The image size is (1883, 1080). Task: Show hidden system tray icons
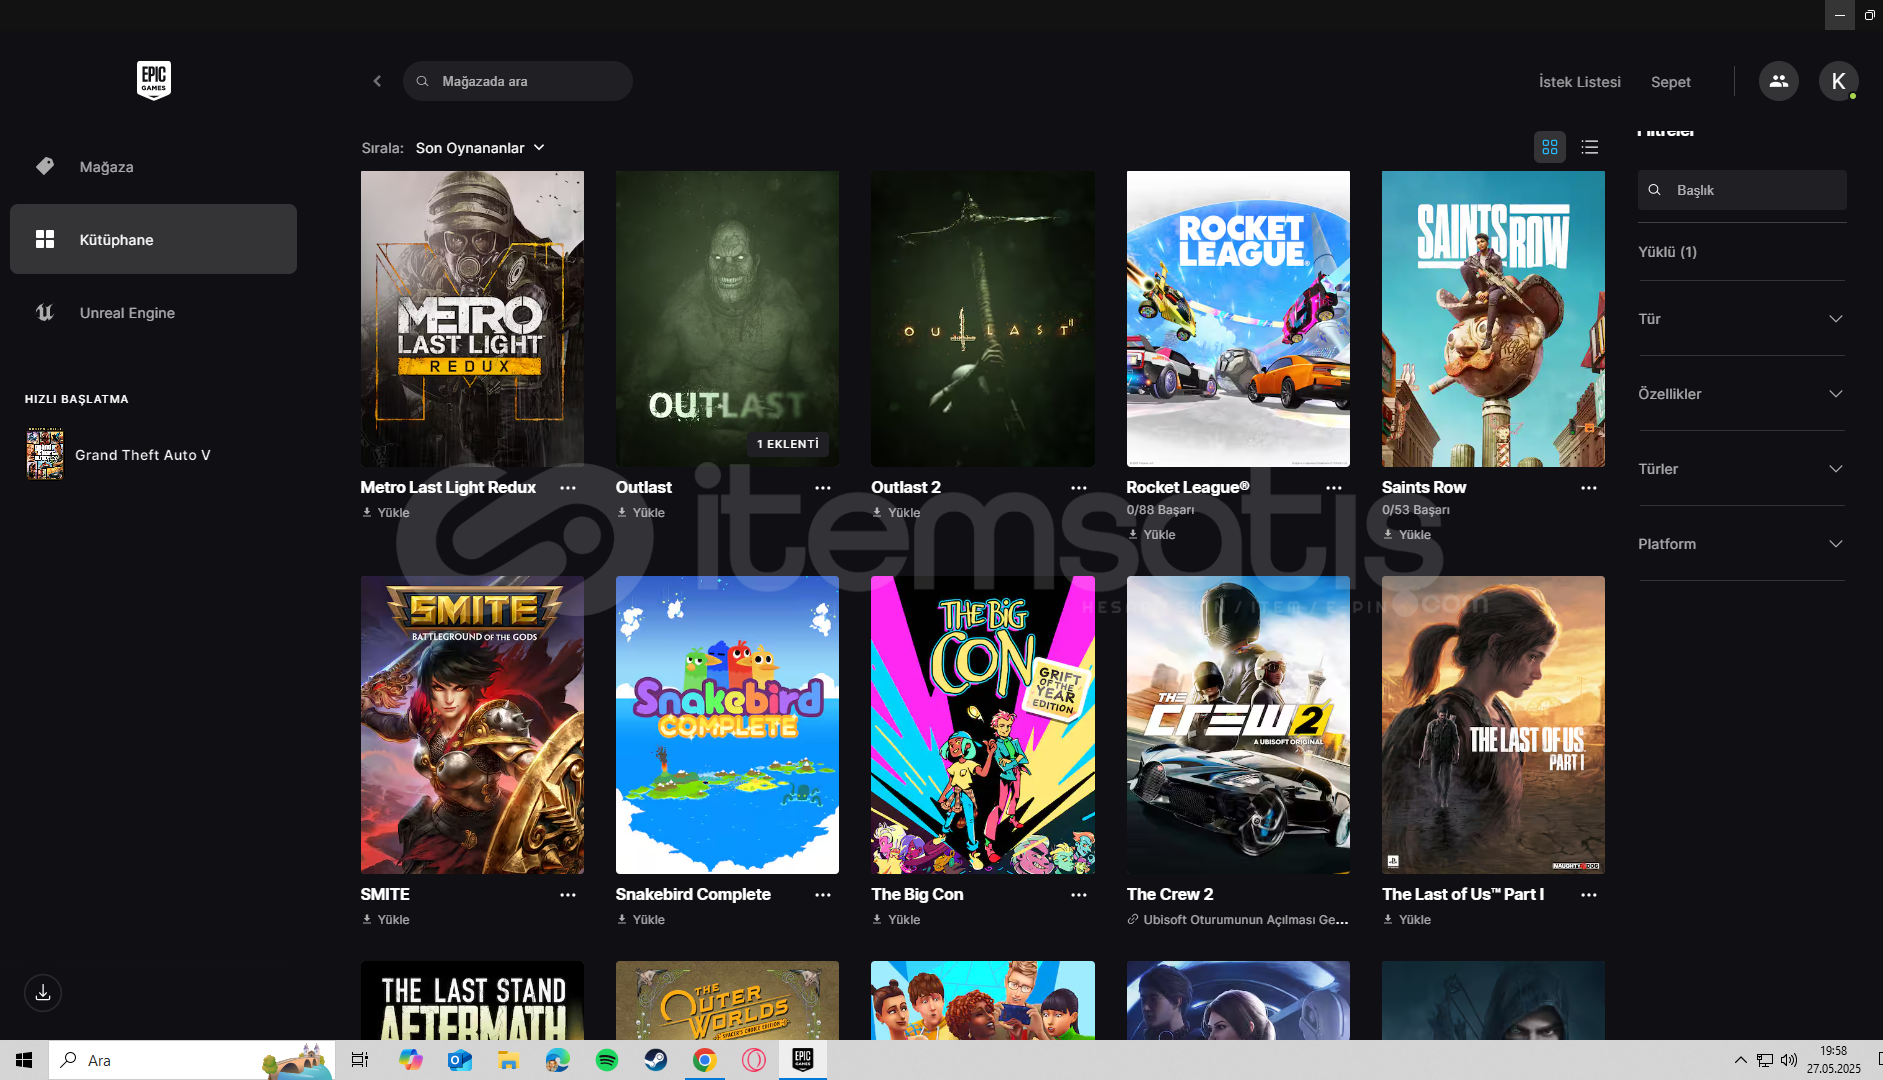(x=1740, y=1060)
